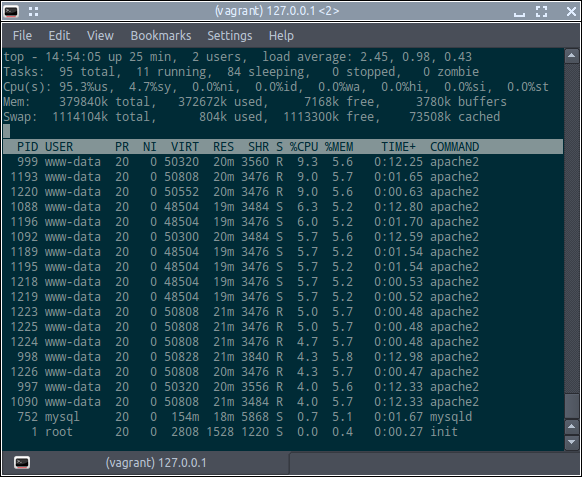
Task: Click the grid dots icon in title bar
Action: (x=33, y=12)
